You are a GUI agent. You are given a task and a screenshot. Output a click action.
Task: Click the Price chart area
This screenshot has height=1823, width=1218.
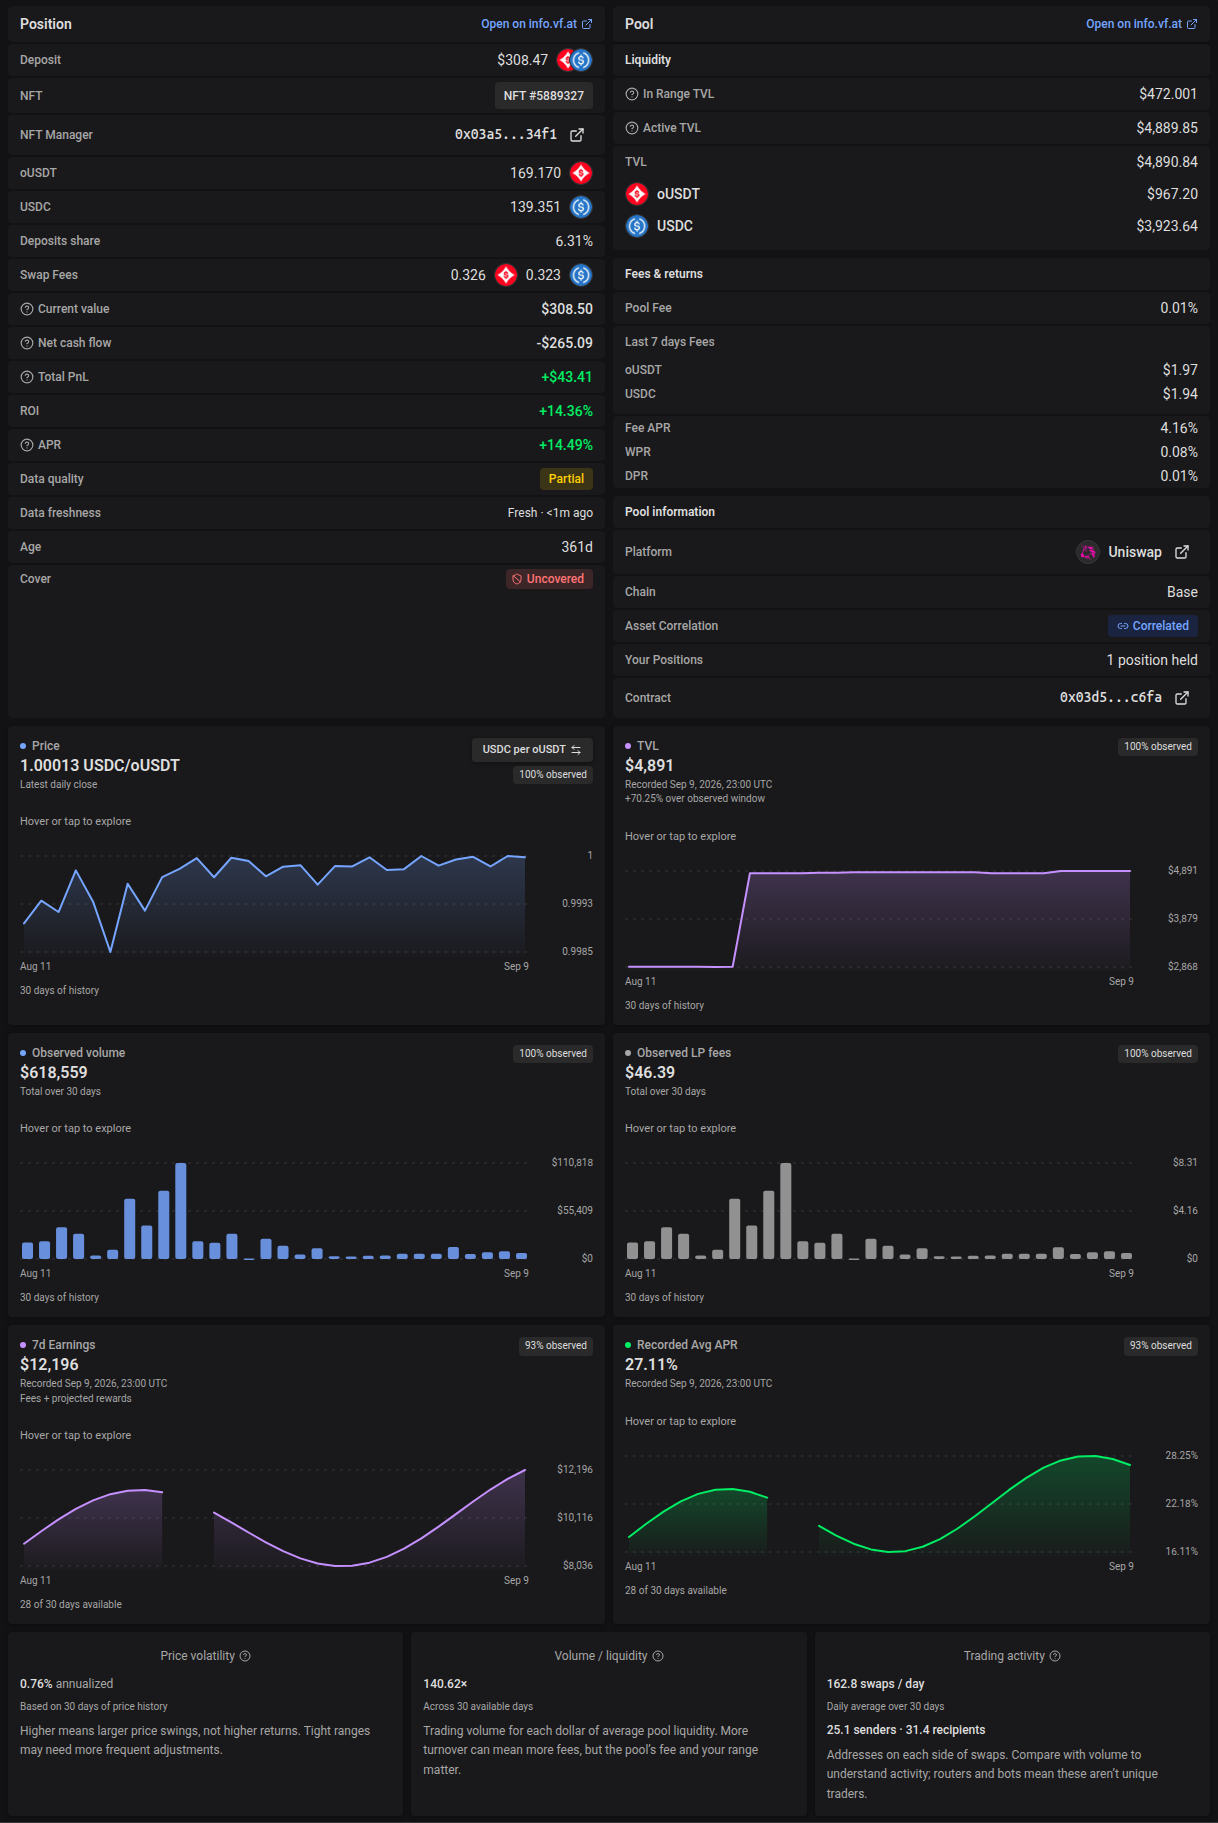click(x=274, y=905)
